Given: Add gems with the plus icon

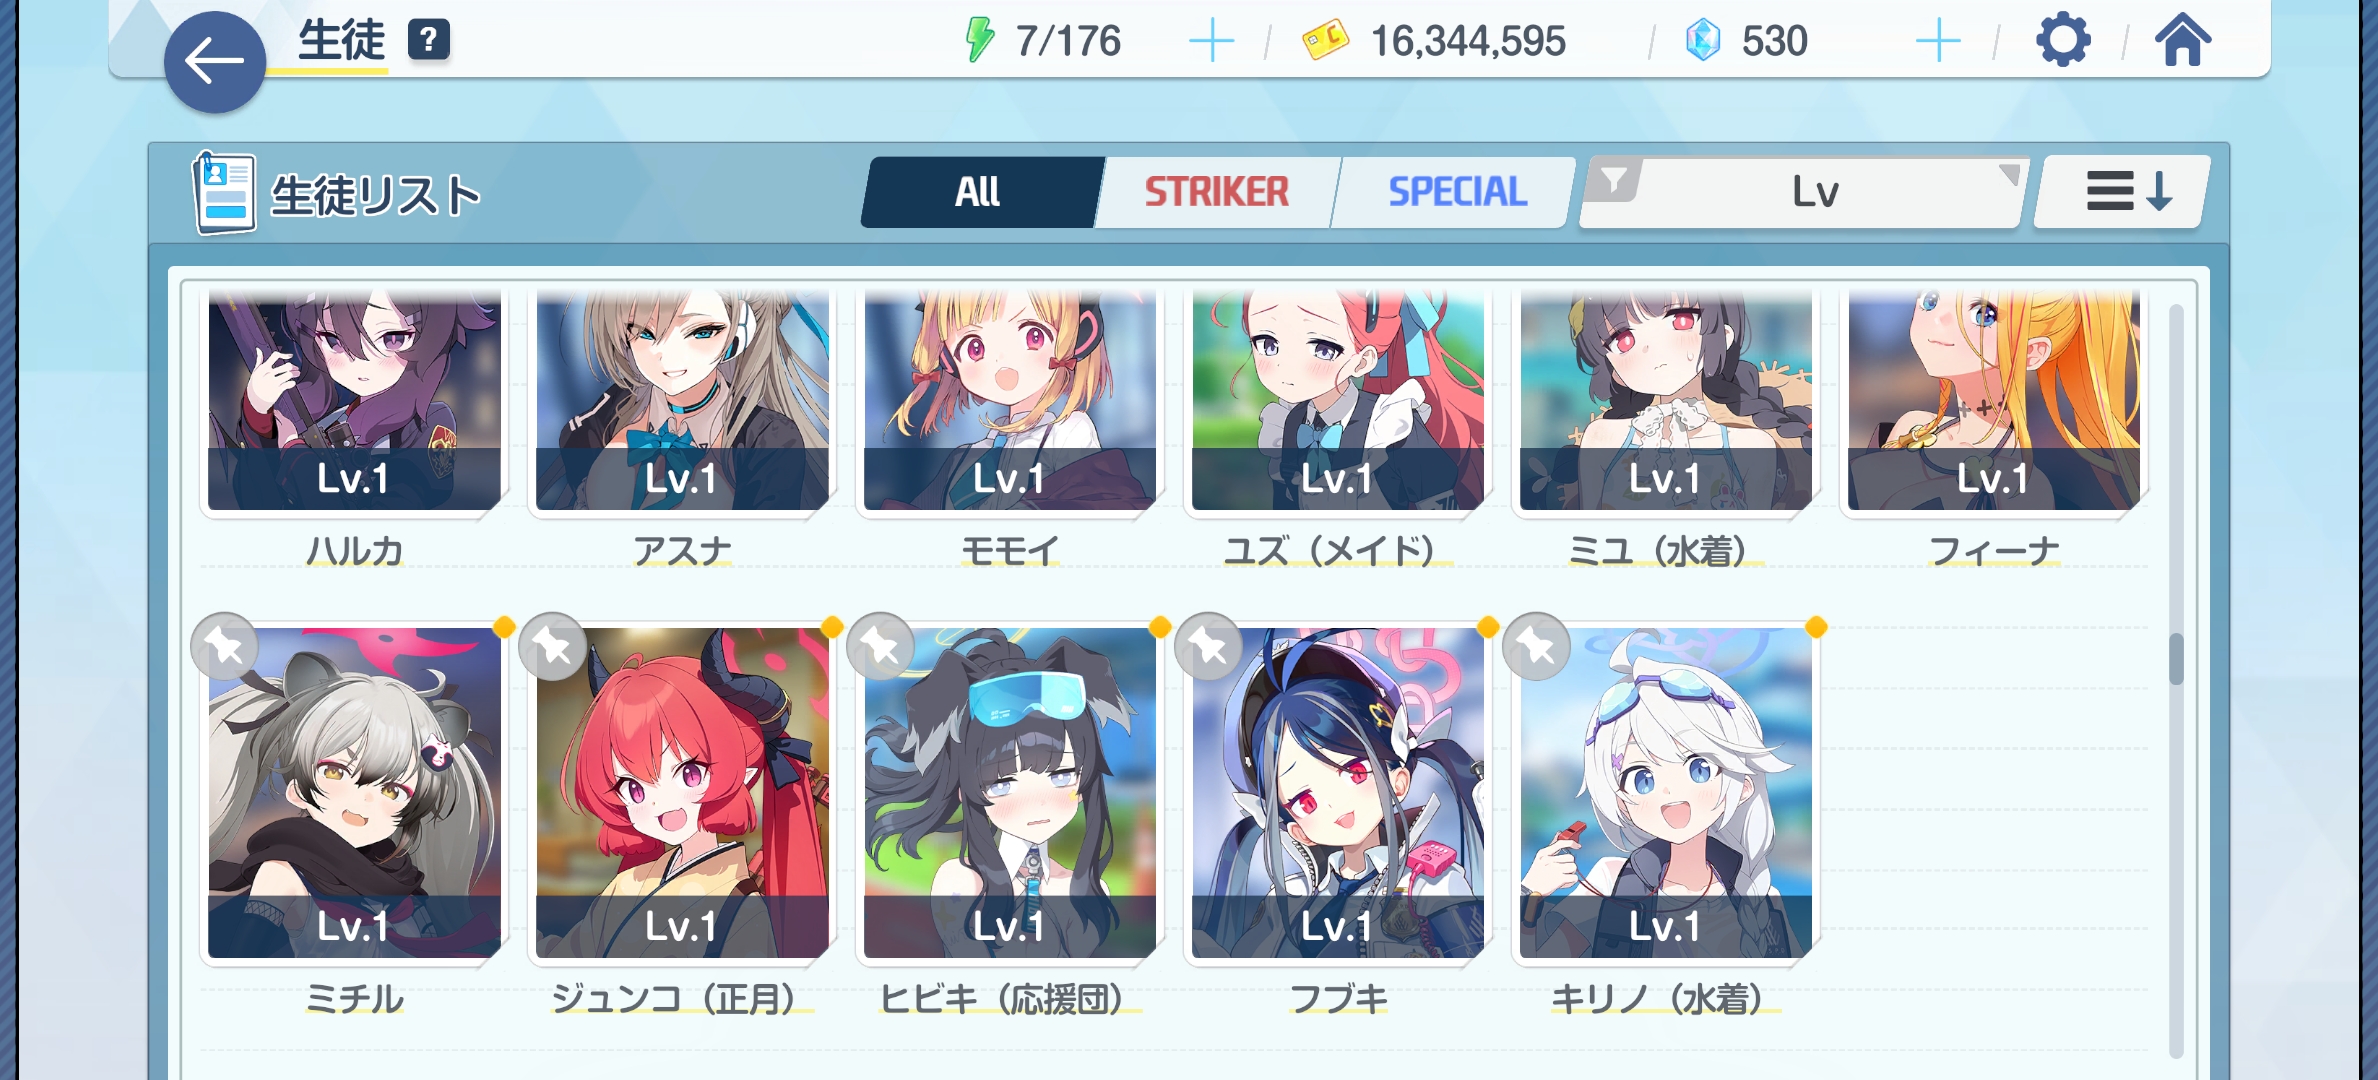Looking at the screenshot, I should (1938, 41).
